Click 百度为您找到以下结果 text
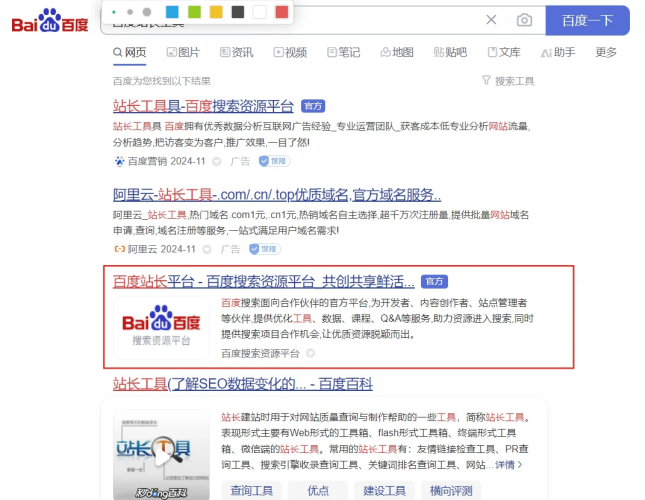The height and width of the screenshot is (500, 645). tap(162, 81)
